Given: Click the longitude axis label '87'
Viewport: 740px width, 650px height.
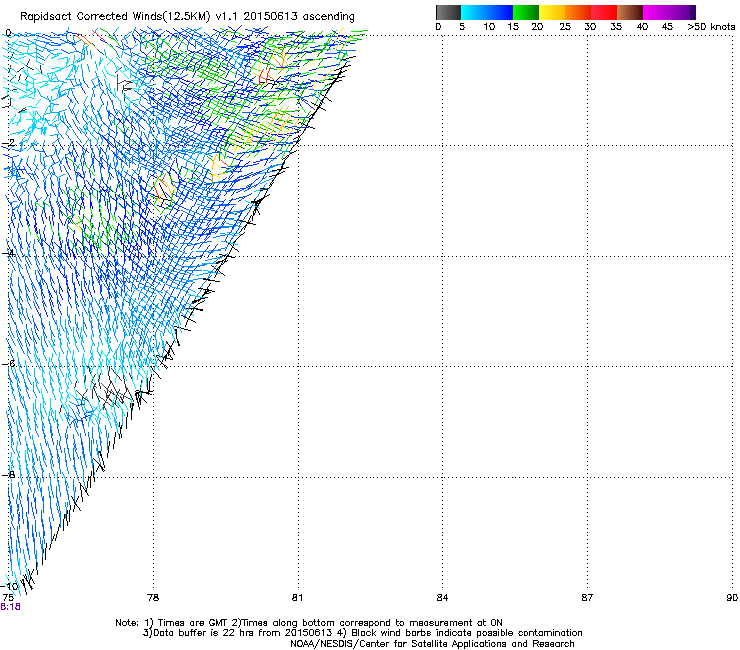Looking at the screenshot, I should click(x=587, y=598).
